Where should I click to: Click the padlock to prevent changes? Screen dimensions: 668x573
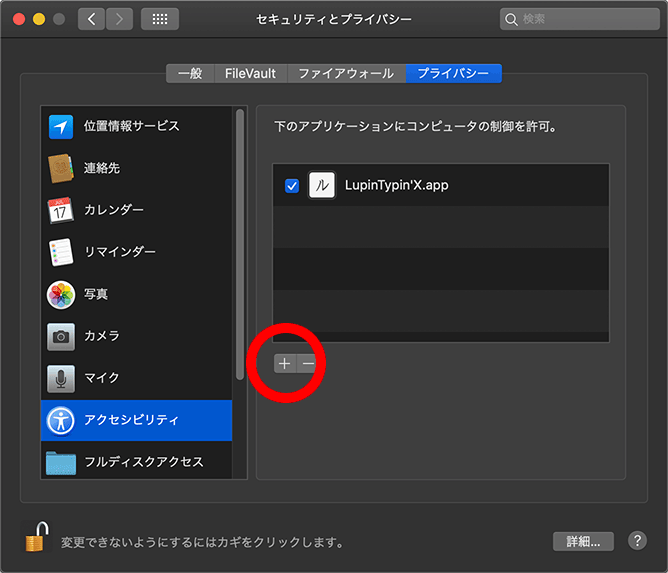[x=37, y=536]
